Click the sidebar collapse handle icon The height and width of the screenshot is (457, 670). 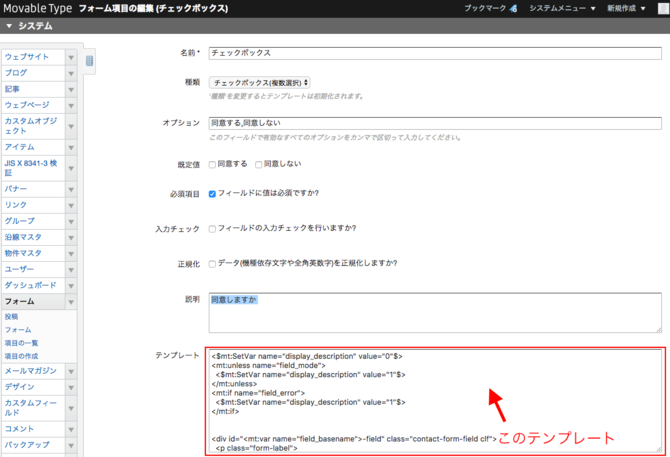[x=89, y=61]
